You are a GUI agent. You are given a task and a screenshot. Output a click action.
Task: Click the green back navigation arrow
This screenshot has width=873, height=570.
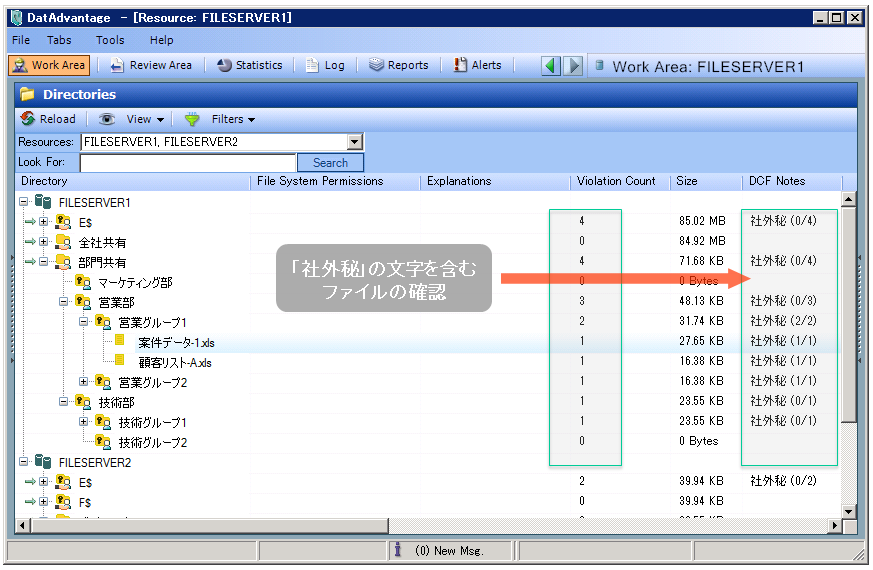click(551, 66)
